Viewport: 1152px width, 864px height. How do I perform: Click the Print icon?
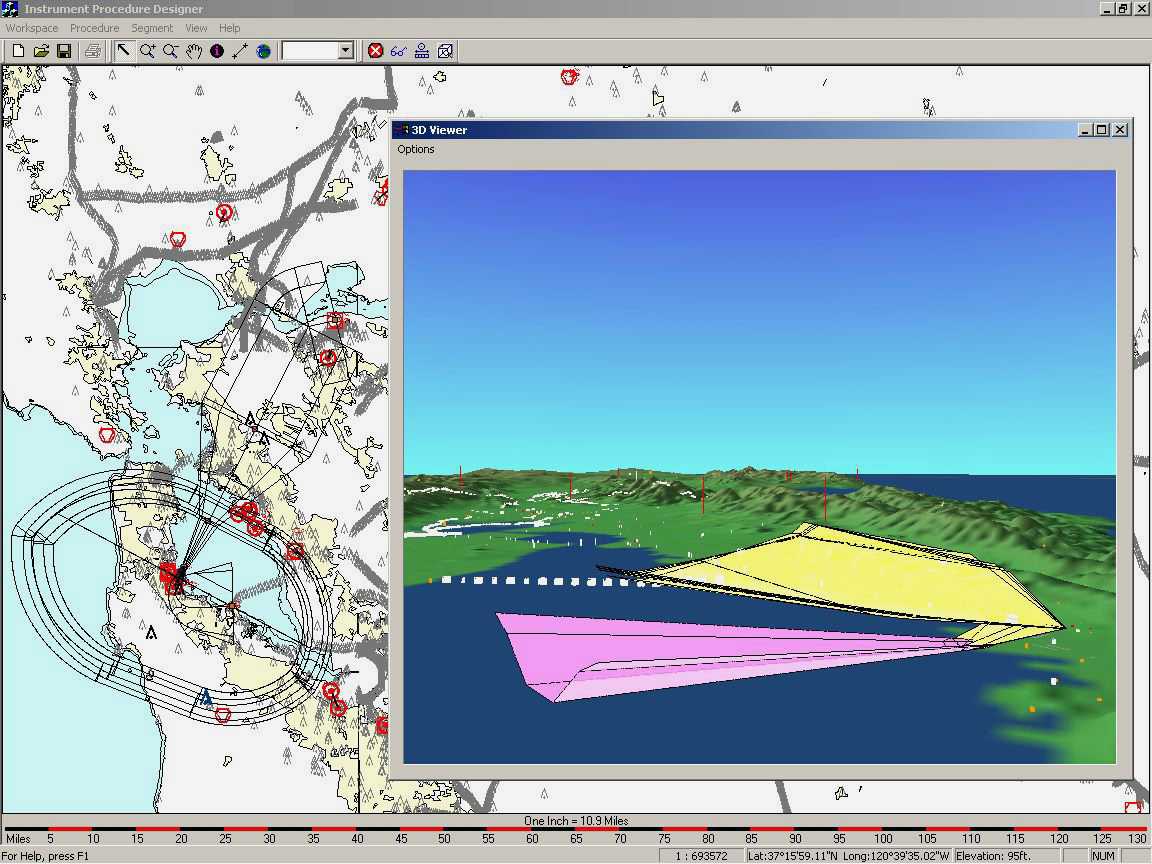point(93,50)
